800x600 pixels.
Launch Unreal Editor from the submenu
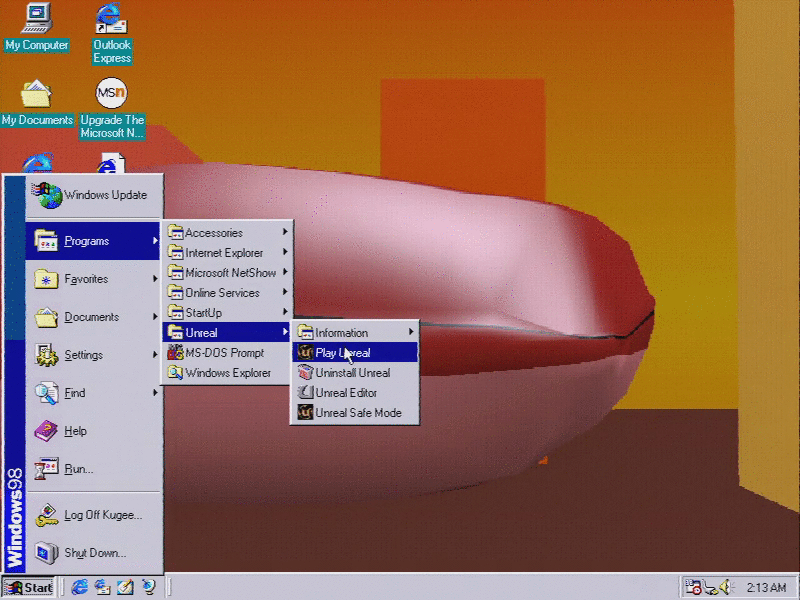point(355,393)
